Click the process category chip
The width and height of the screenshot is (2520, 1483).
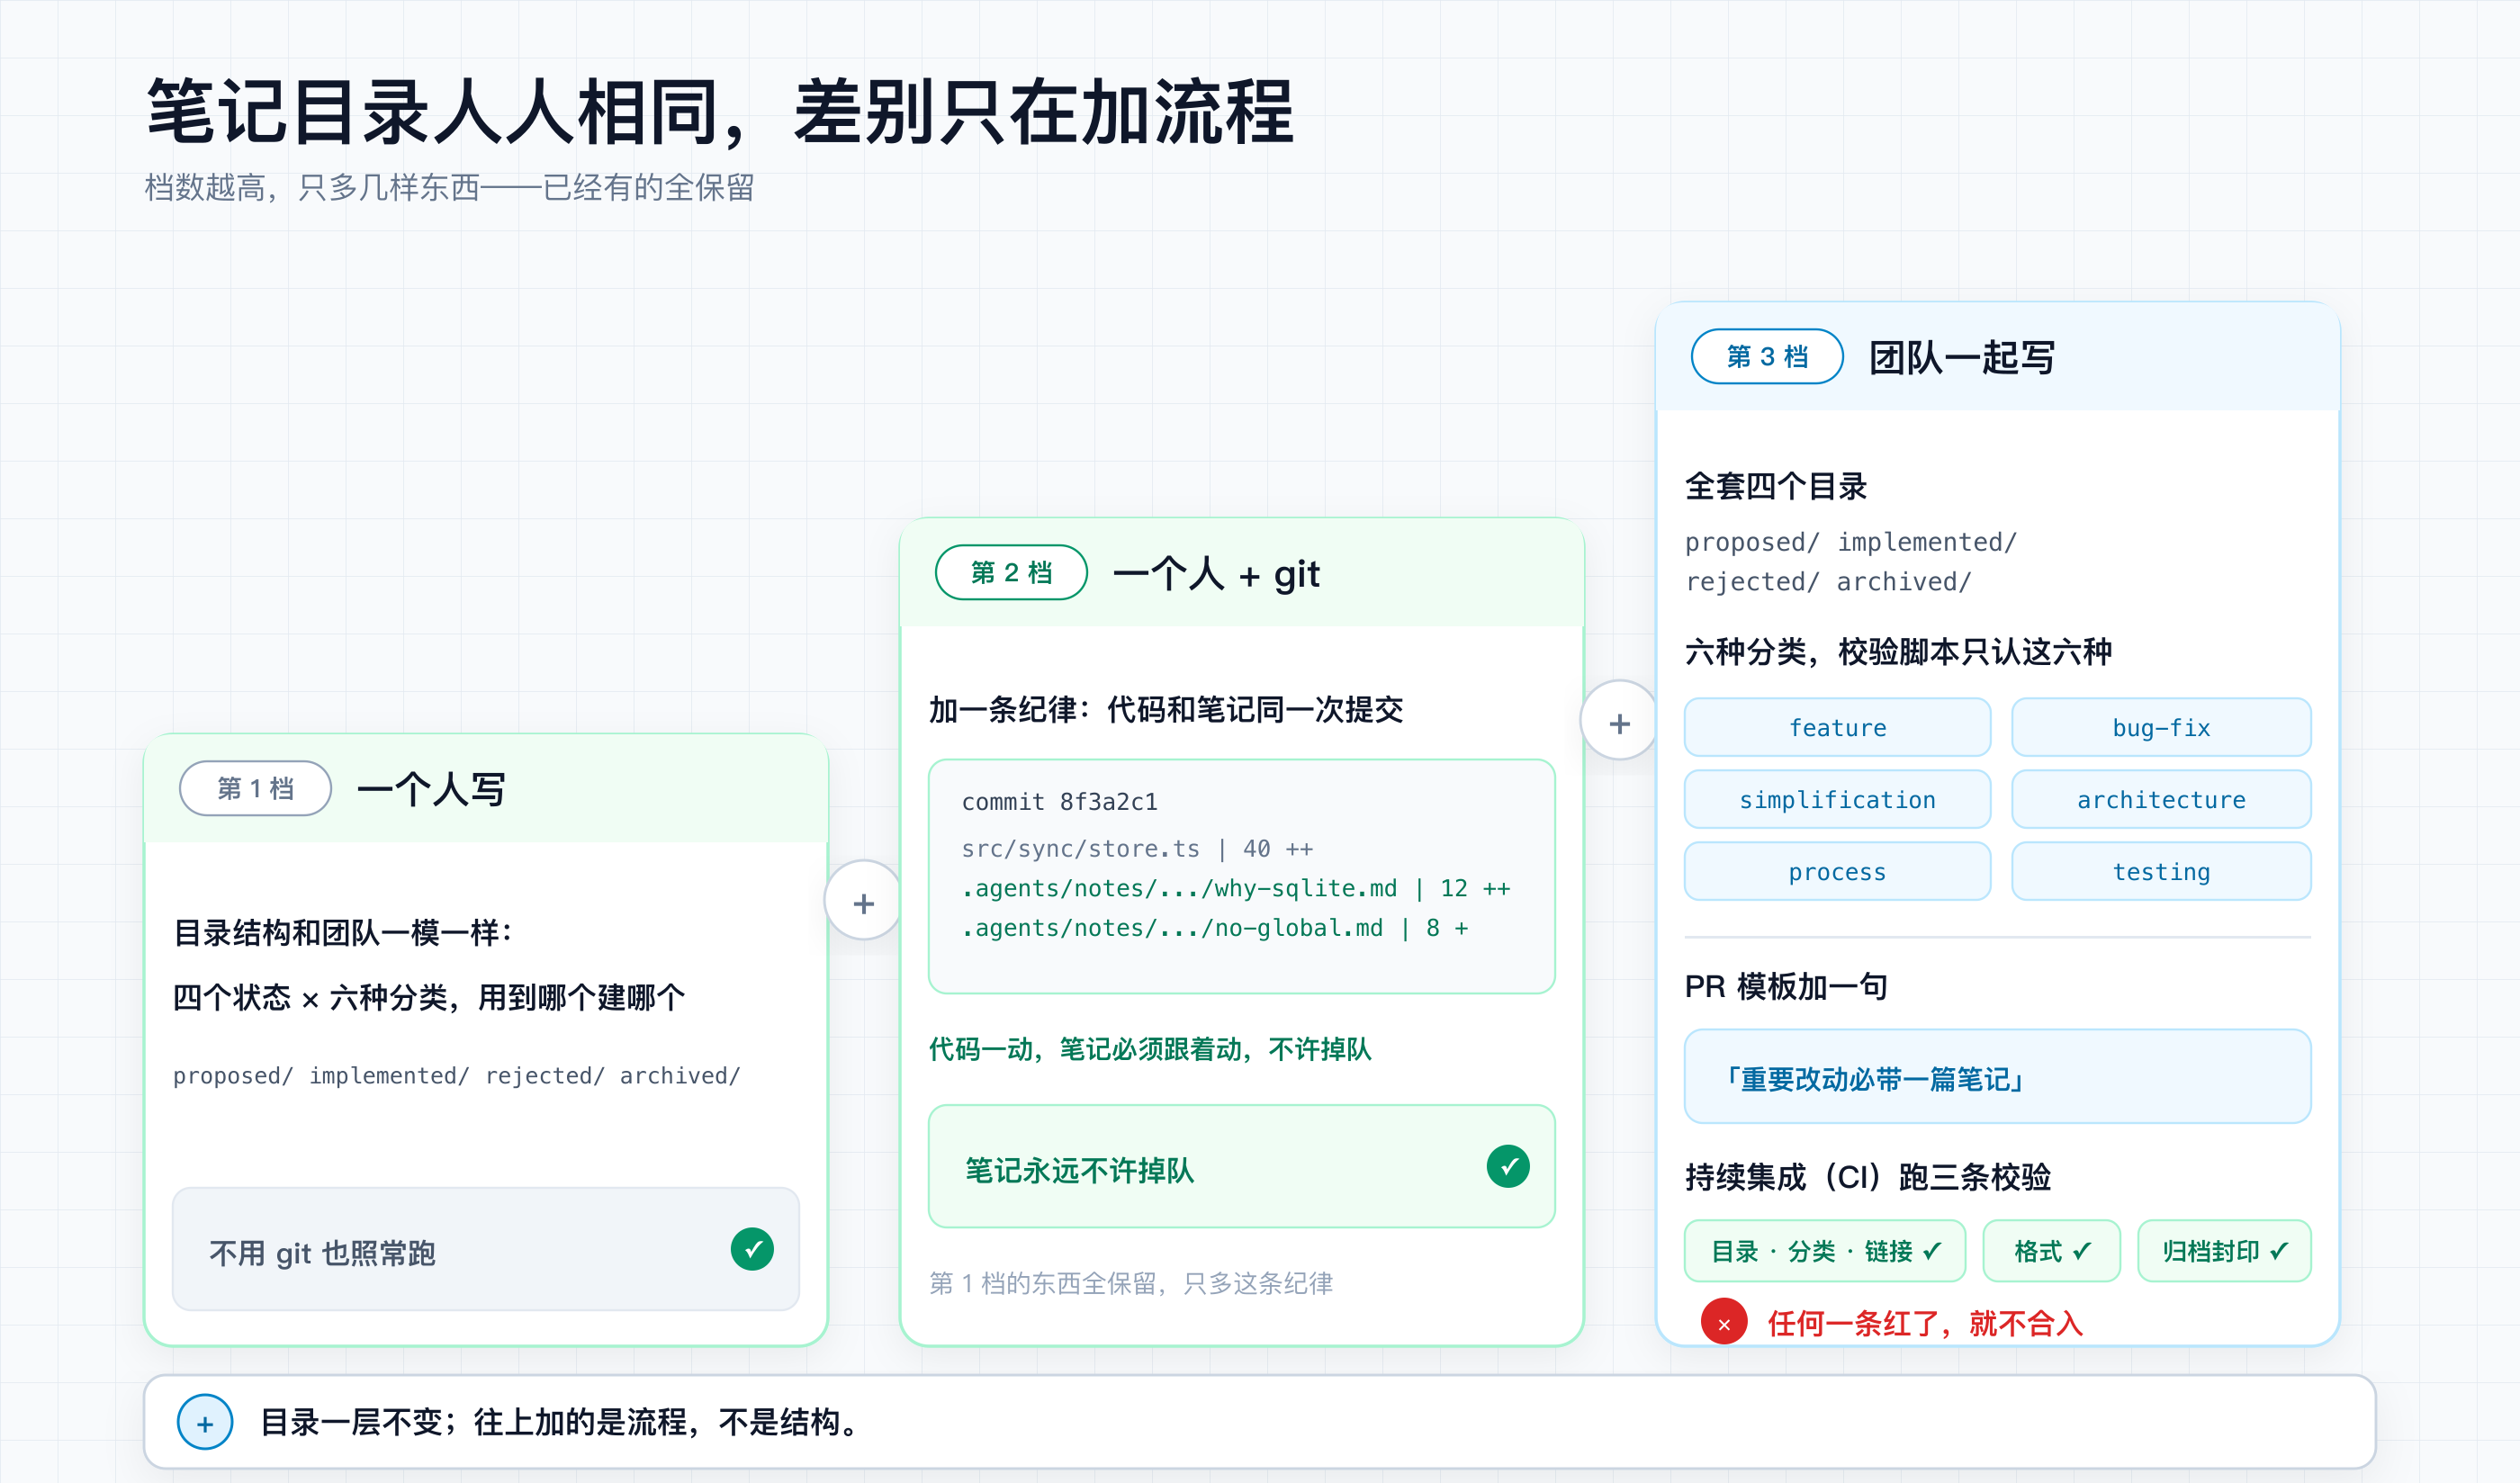(1837, 871)
